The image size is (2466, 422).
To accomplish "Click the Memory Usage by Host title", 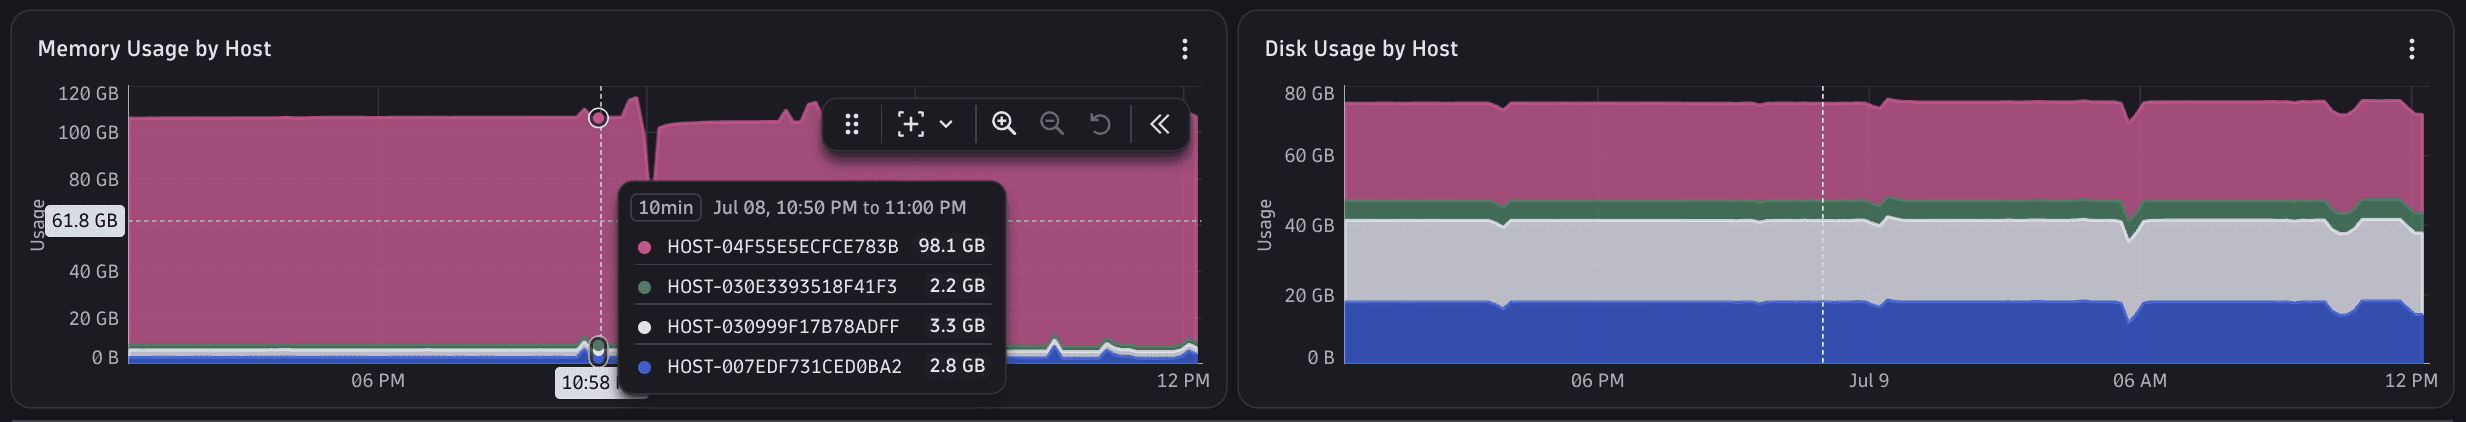I will pyautogui.click(x=154, y=49).
